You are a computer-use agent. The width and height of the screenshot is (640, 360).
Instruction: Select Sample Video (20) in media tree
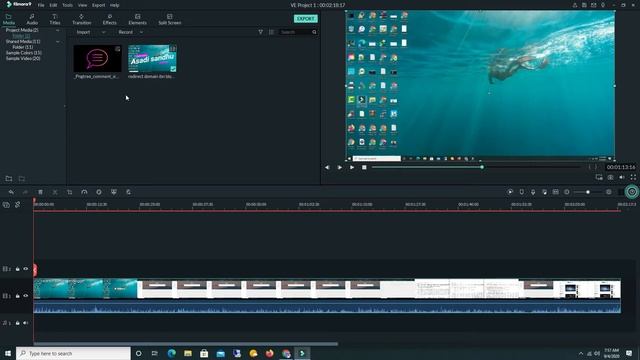23,58
